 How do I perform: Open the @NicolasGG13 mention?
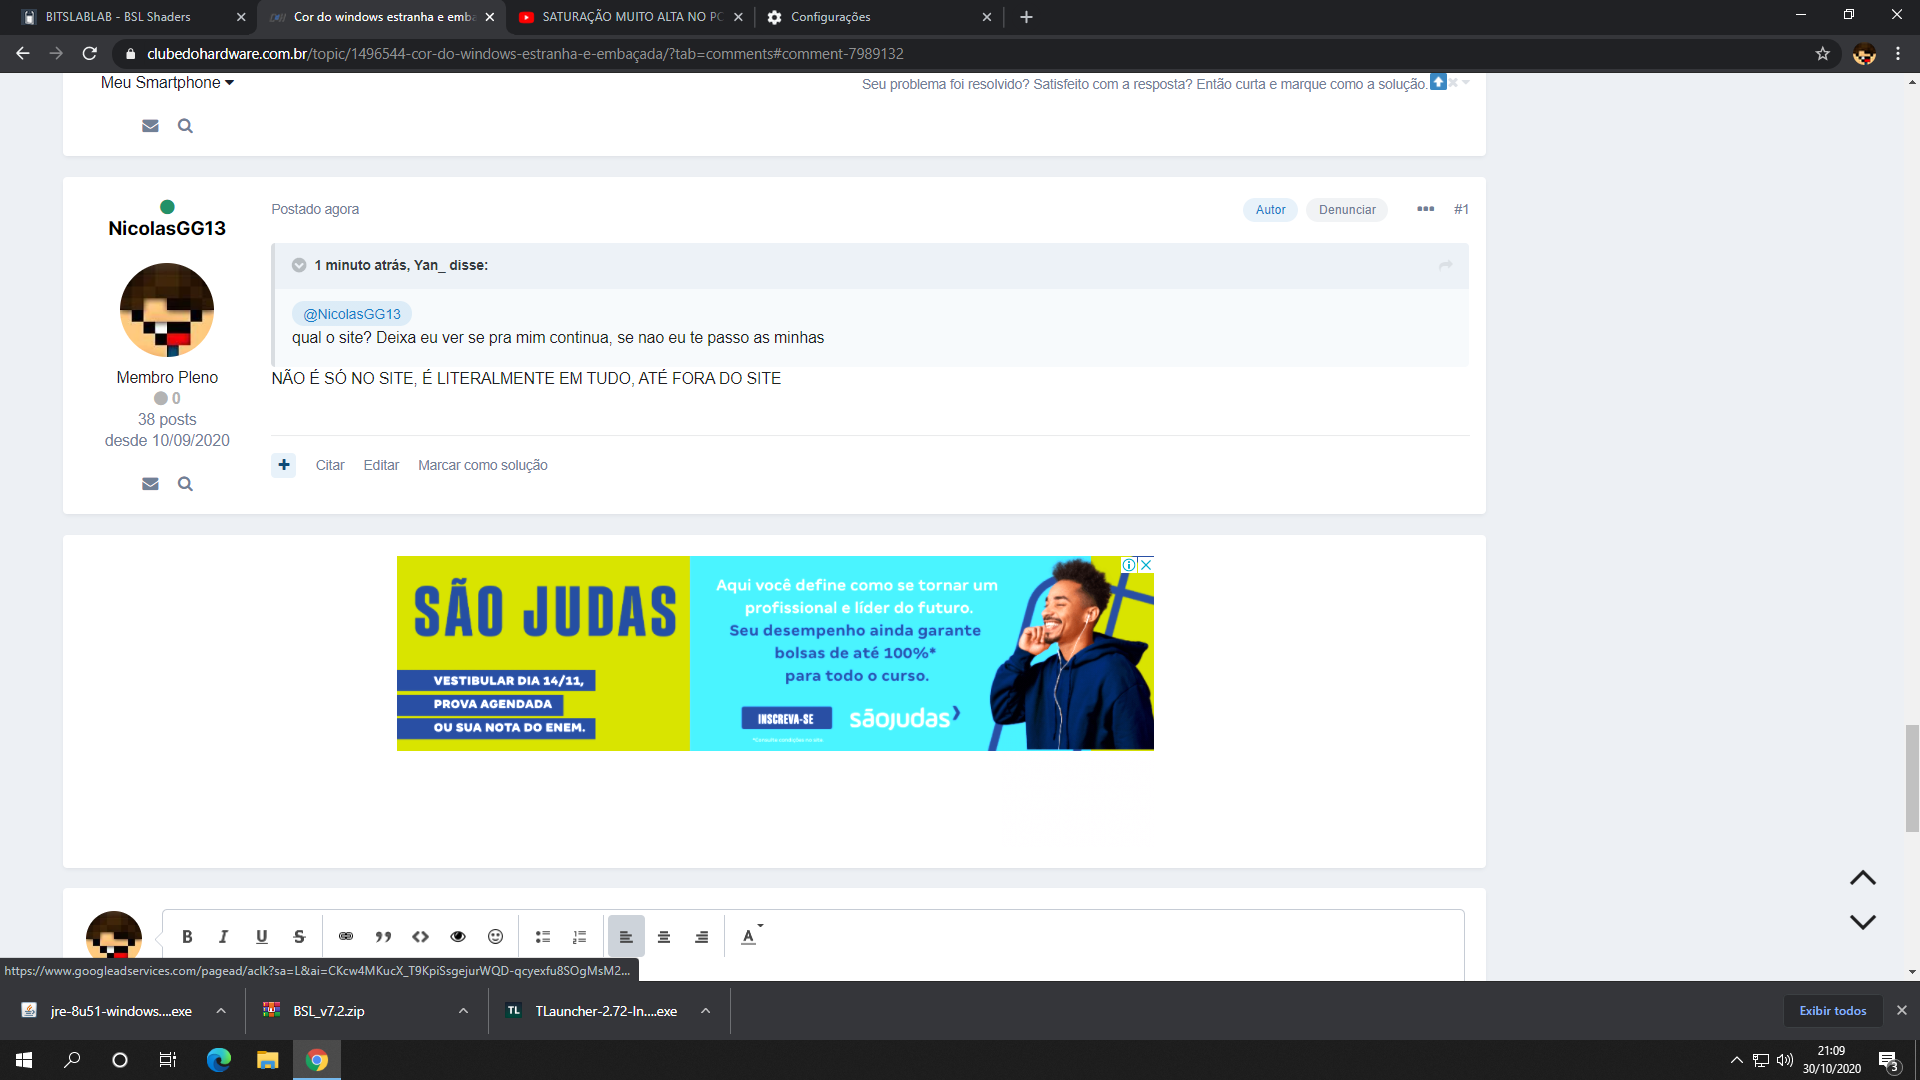[x=352, y=314]
